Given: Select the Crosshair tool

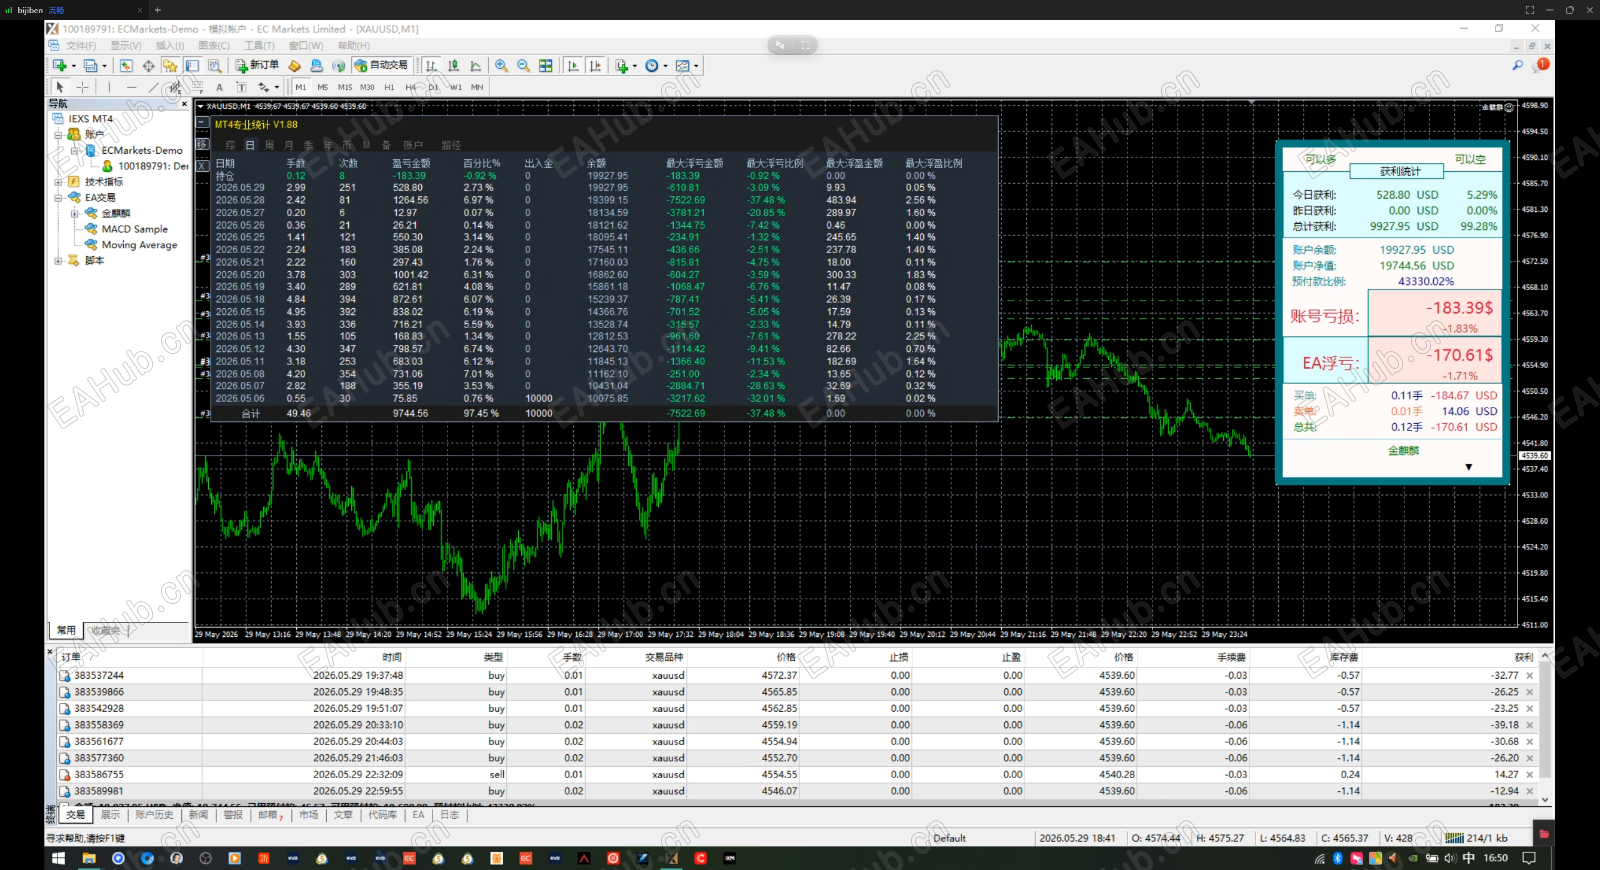Looking at the screenshot, I should [x=82, y=87].
